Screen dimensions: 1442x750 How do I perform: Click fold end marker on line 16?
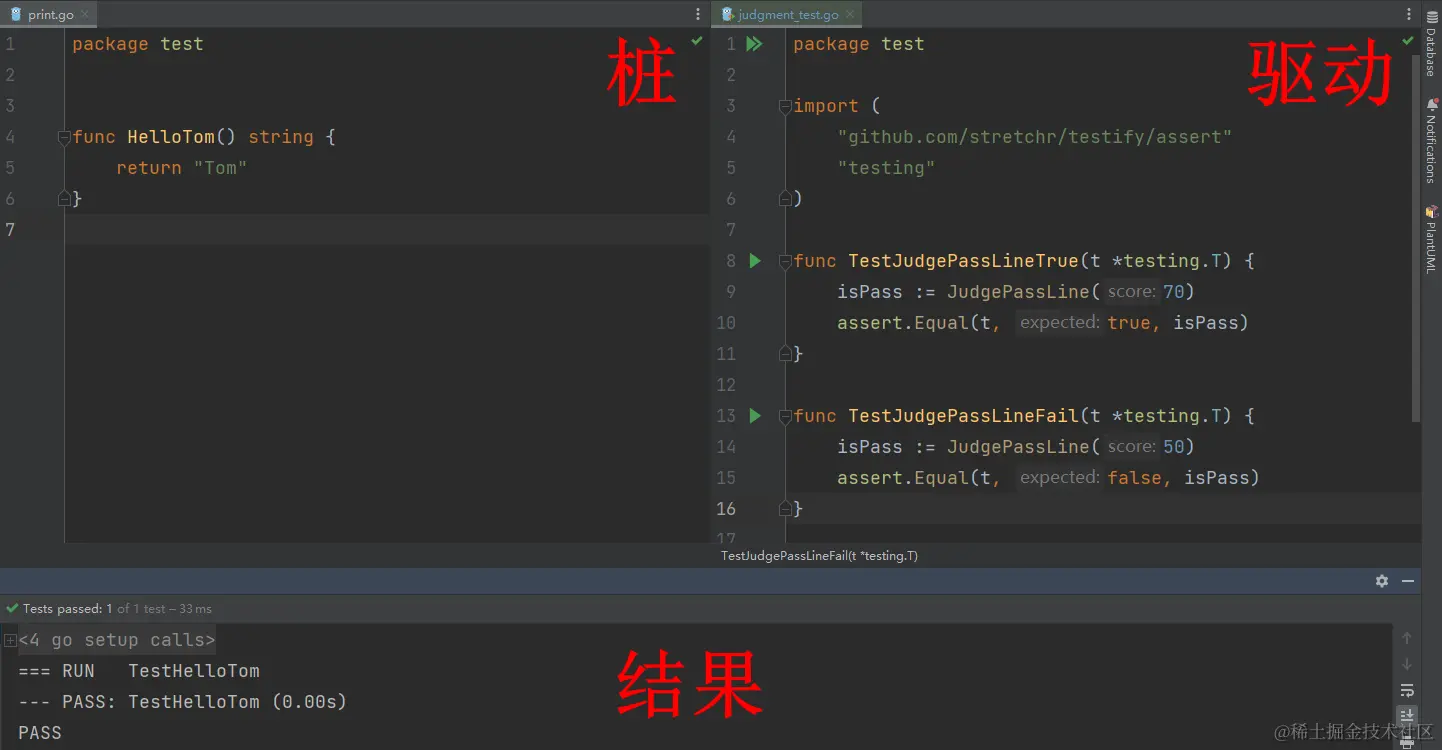785,509
